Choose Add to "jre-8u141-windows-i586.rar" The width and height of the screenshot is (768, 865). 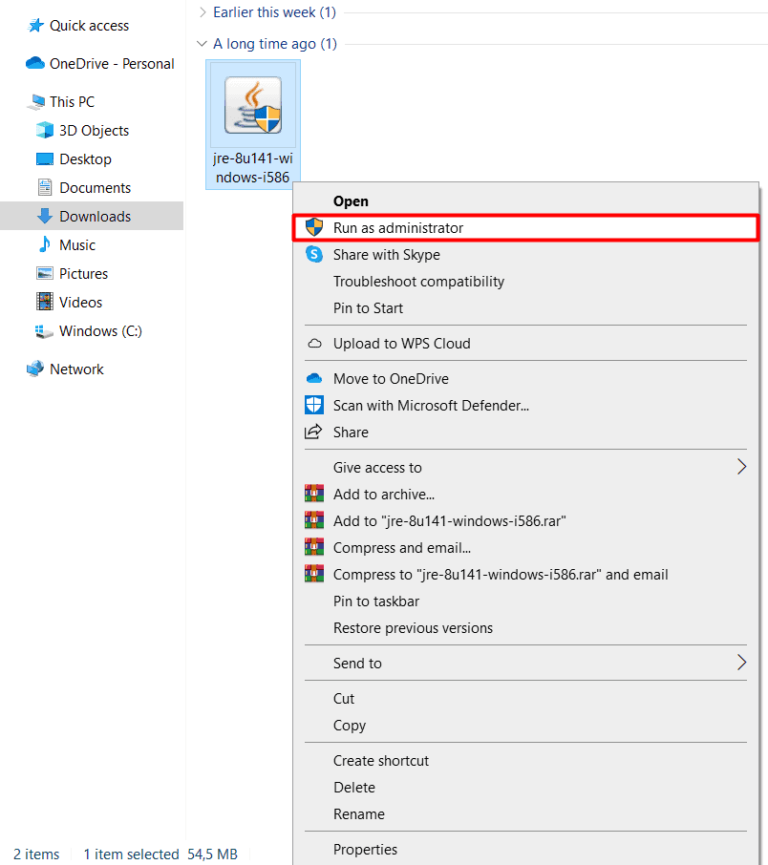point(525,521)
